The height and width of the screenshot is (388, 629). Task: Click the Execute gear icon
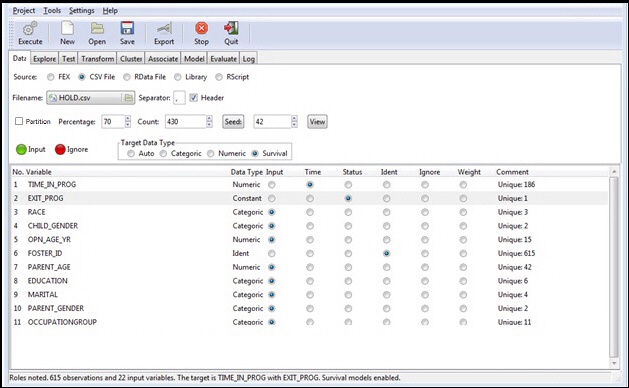click(30, 28)
